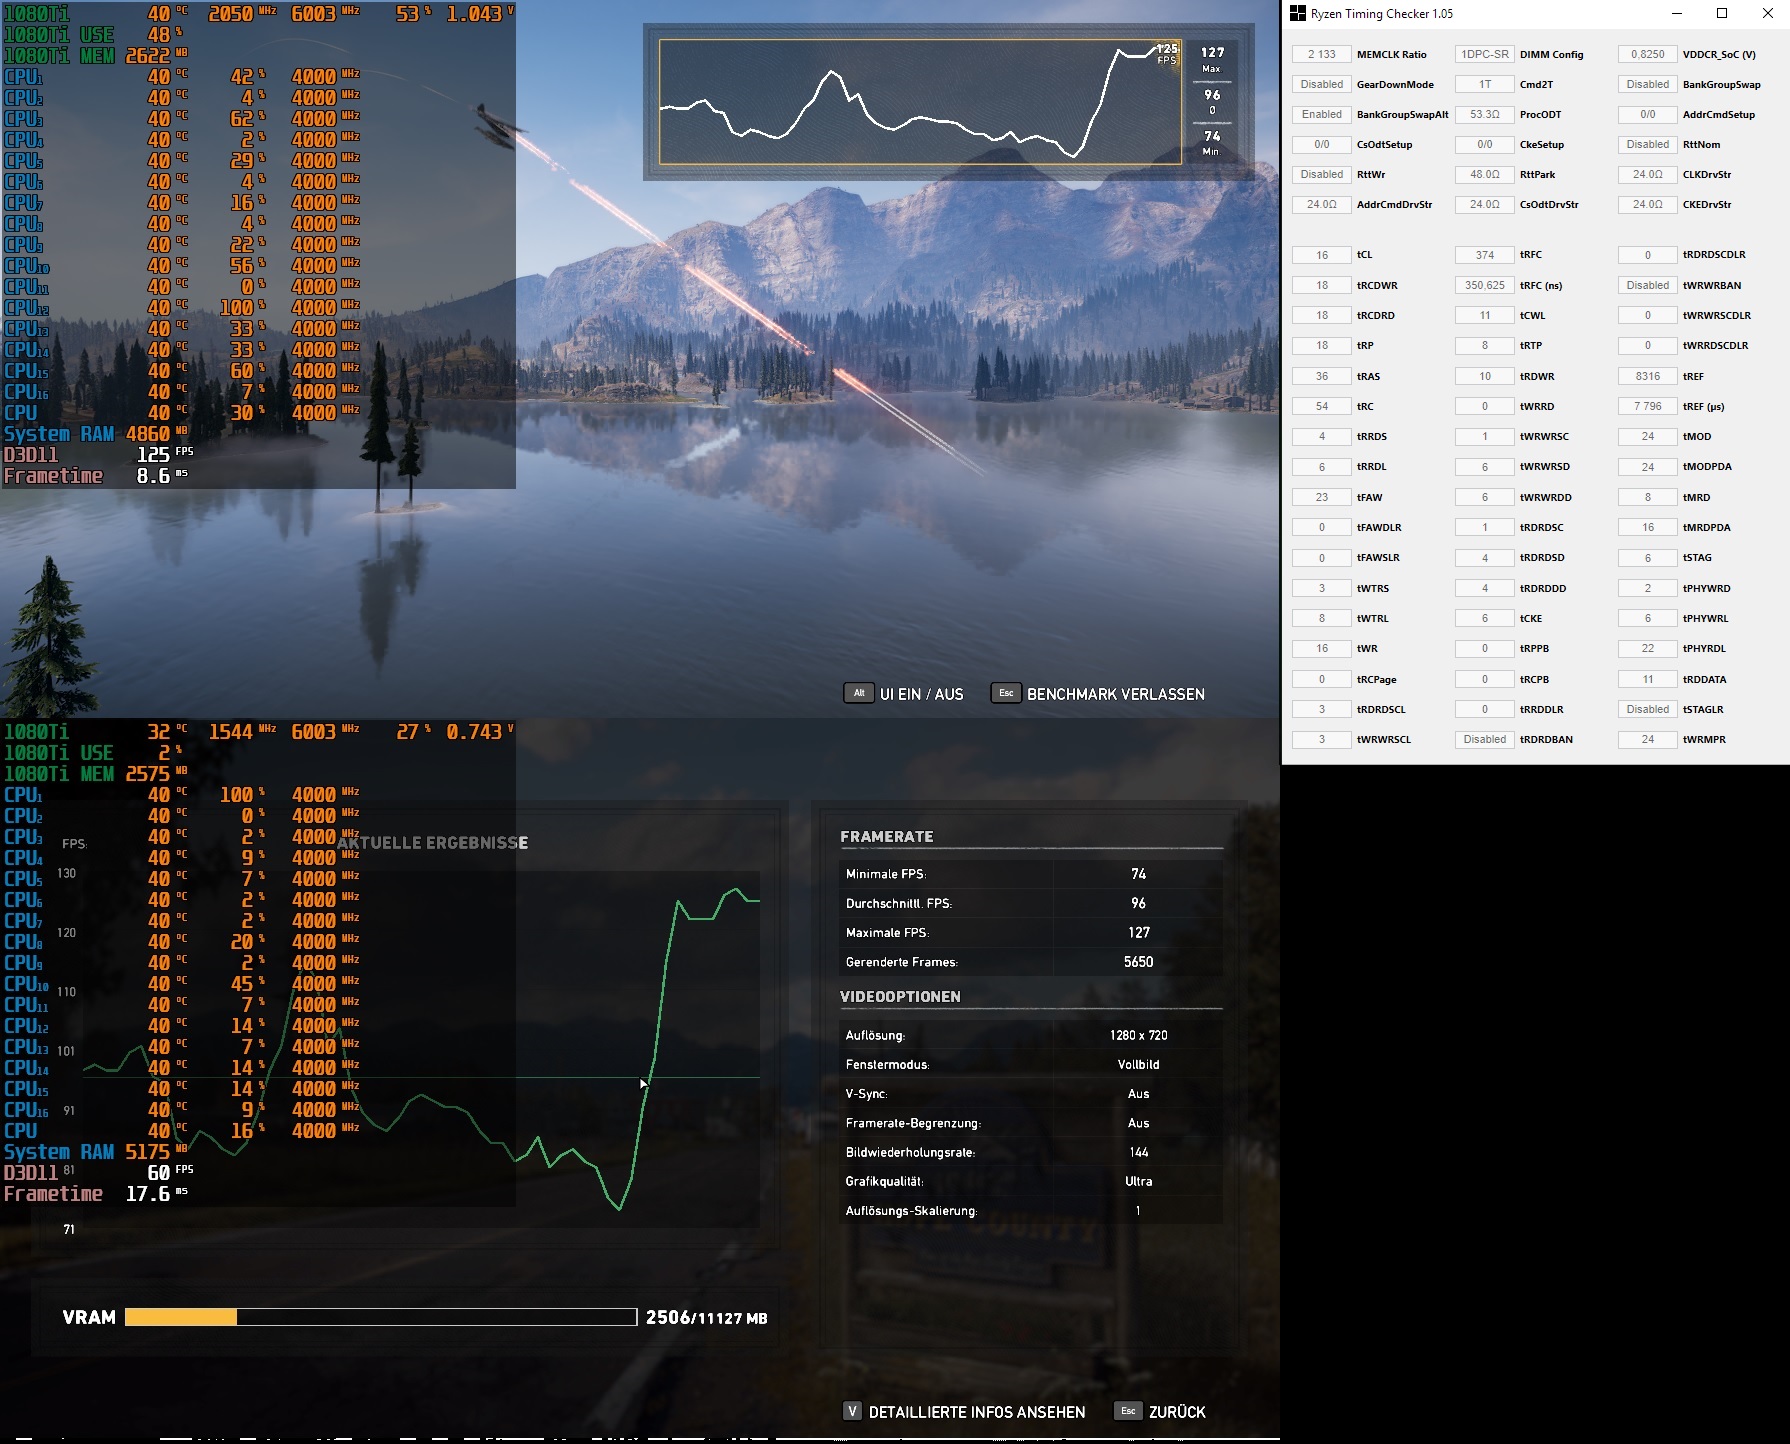Click the FRAMERATE section heading
The width and height of the screenshot is (1790, 1444).
click(x=886, y=836)
